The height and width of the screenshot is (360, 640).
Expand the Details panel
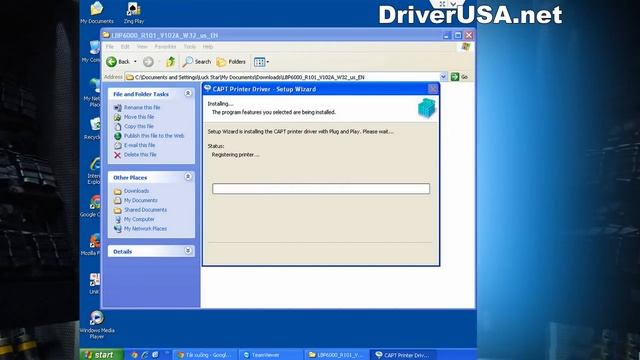click(x=188, y=251)
